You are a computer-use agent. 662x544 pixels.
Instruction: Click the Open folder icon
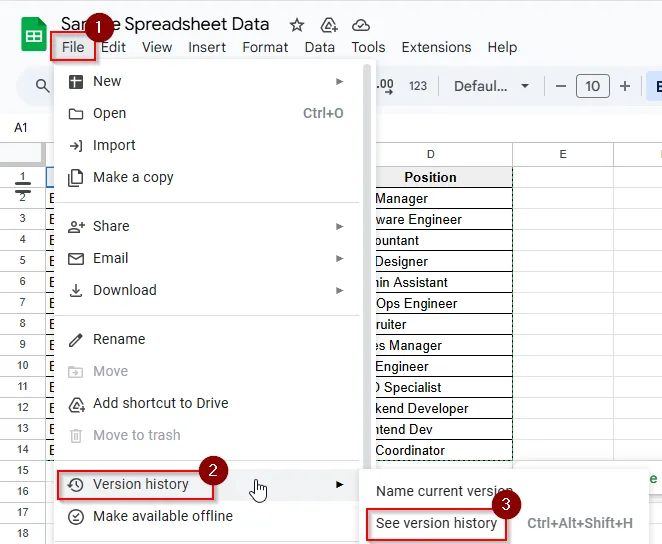click(76, 114)
